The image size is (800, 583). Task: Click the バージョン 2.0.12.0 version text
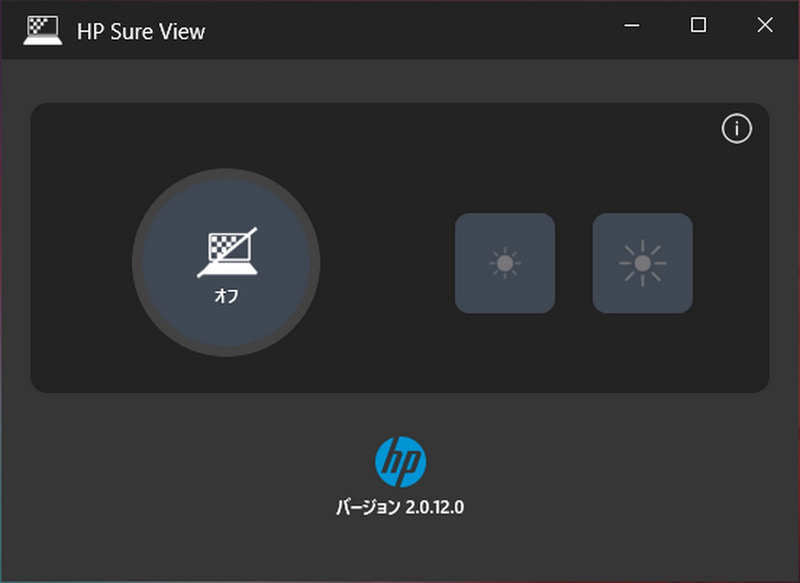pos(399,507)
